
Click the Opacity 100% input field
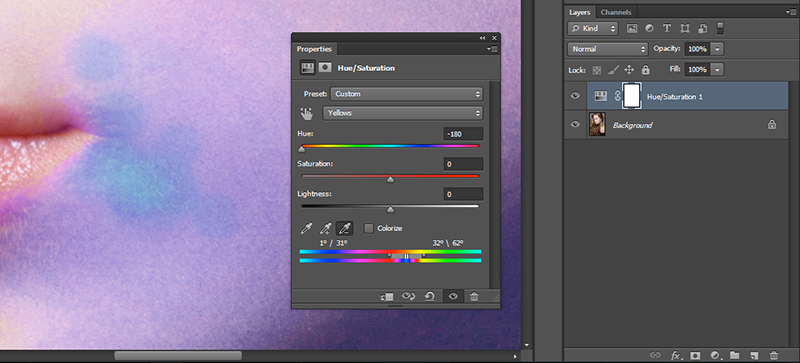point(697,49)
